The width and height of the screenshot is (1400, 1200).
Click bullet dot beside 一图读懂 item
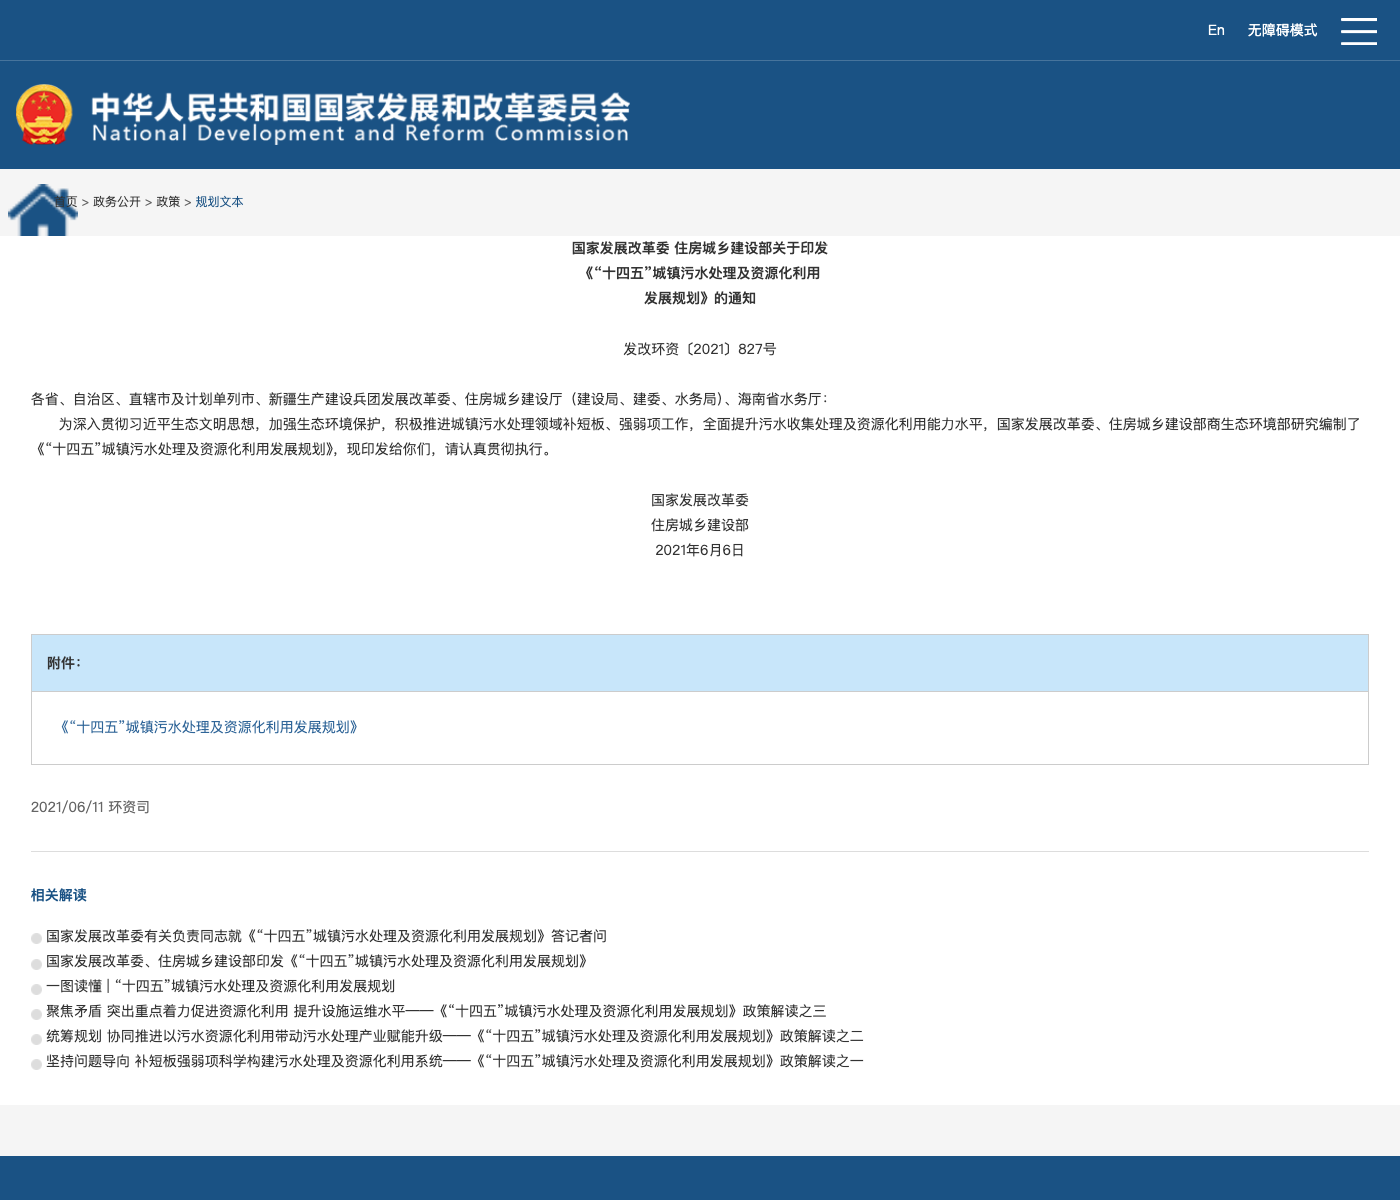pyautogui.click(x=37, y=989)
